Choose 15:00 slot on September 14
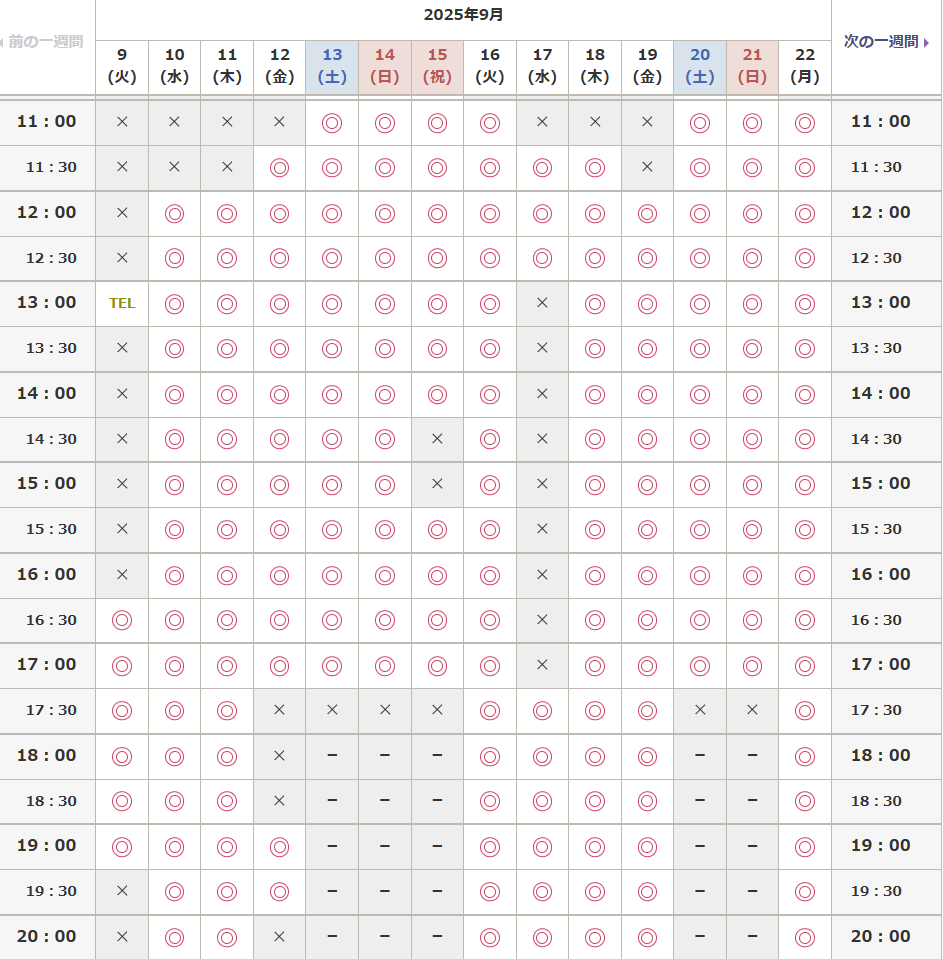This screenshot has width=943, height=959. (x=385, y=484)
